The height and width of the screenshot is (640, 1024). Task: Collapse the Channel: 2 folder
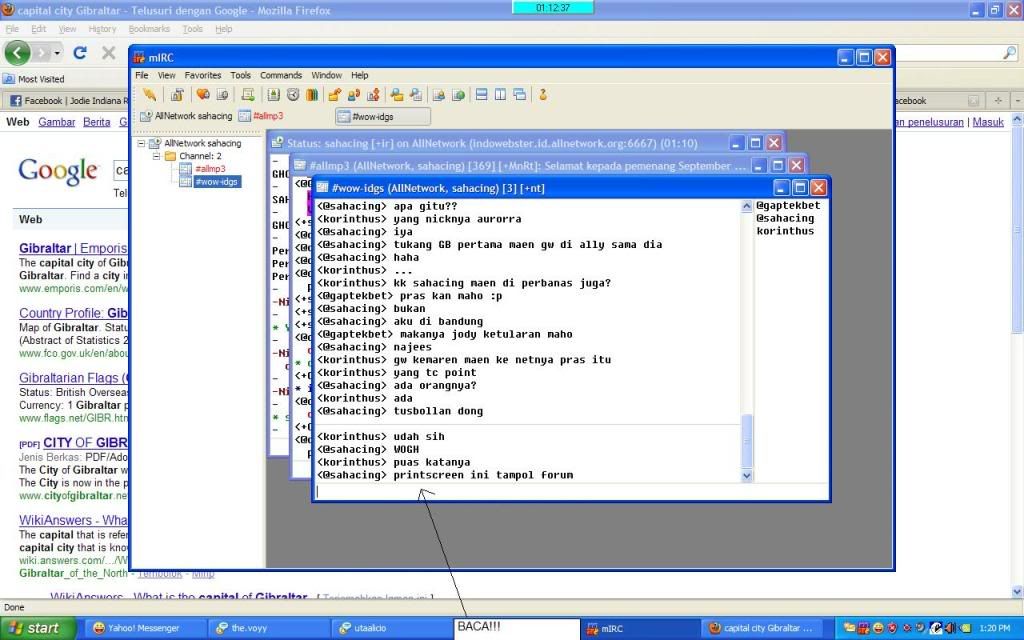click(156, 157)
